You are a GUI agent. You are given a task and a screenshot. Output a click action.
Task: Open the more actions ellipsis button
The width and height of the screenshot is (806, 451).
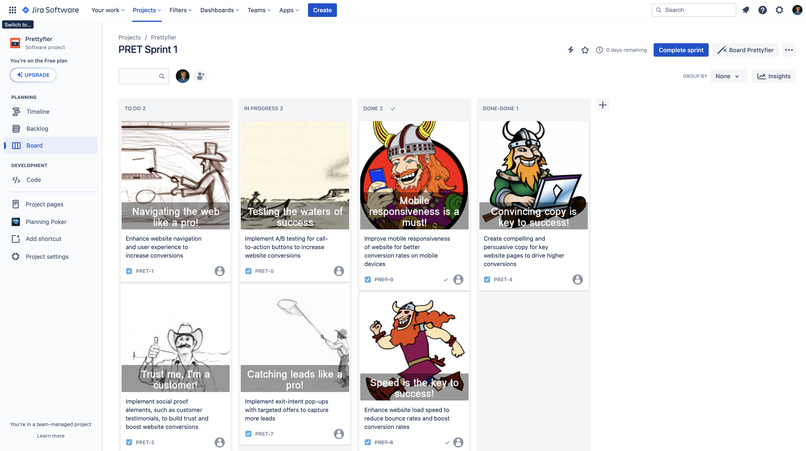(x=789, y=50)
